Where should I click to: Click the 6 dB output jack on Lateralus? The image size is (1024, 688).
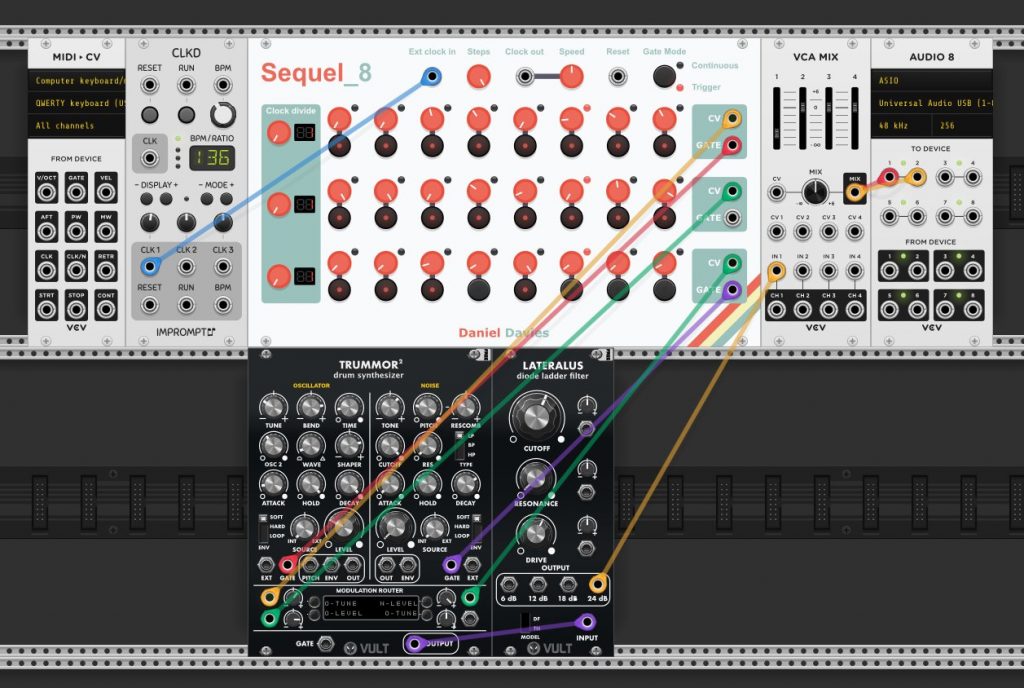point(508,584)
